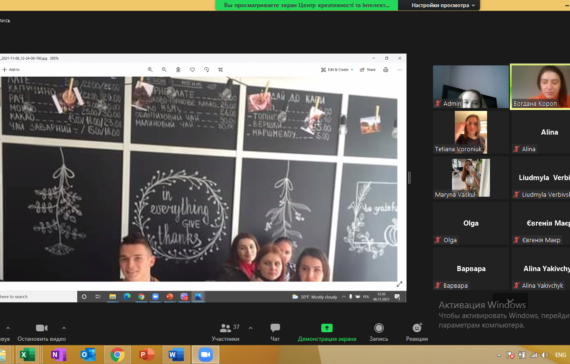
Task: Click the green Share Screen icon
Action: pos(326,328)
